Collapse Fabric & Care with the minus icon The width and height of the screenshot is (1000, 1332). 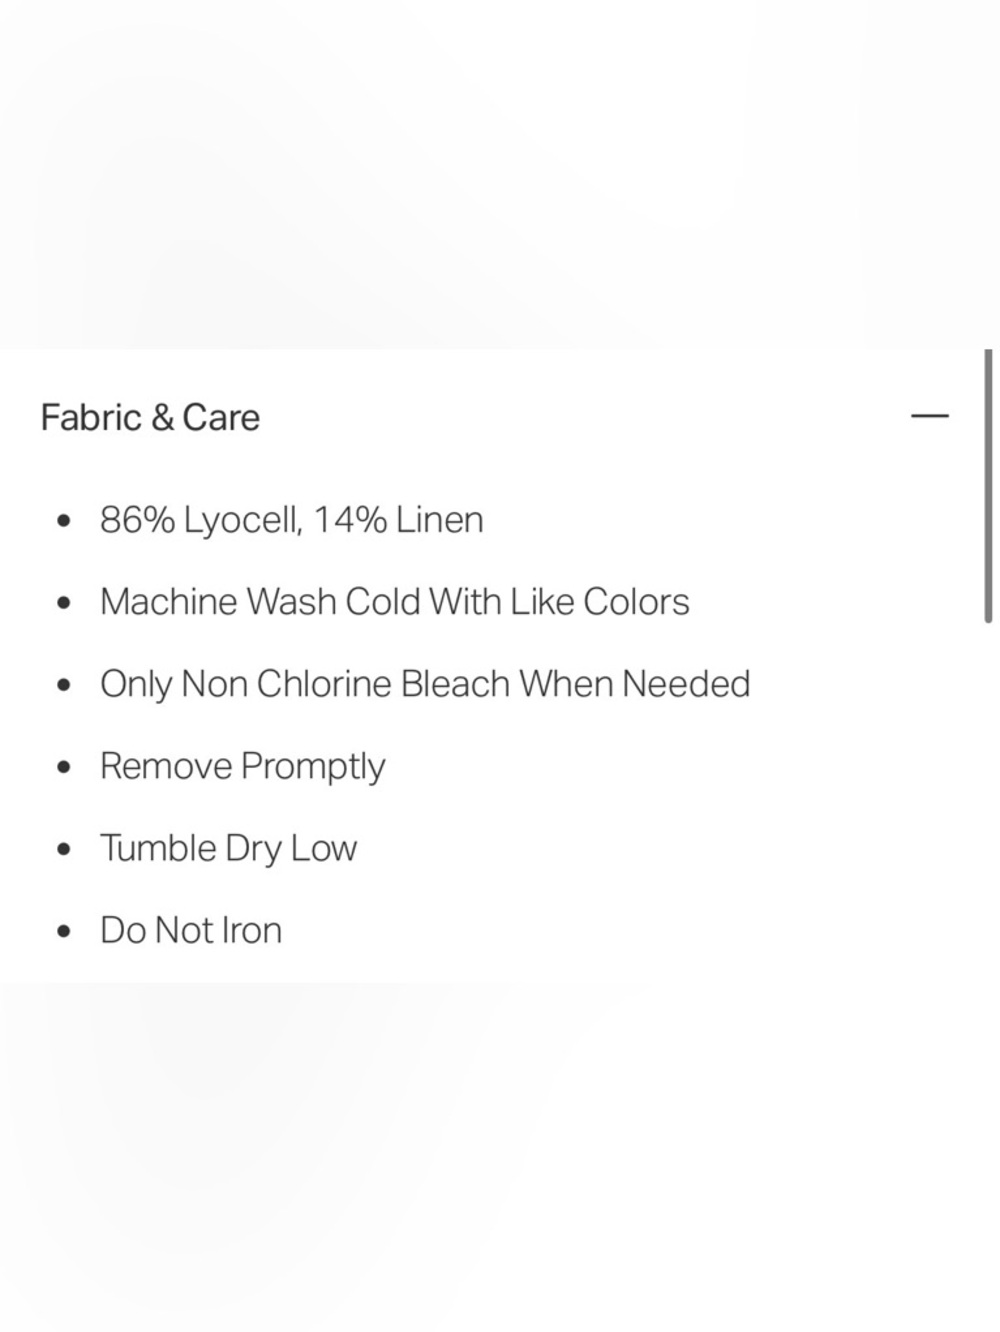[930, 416]
